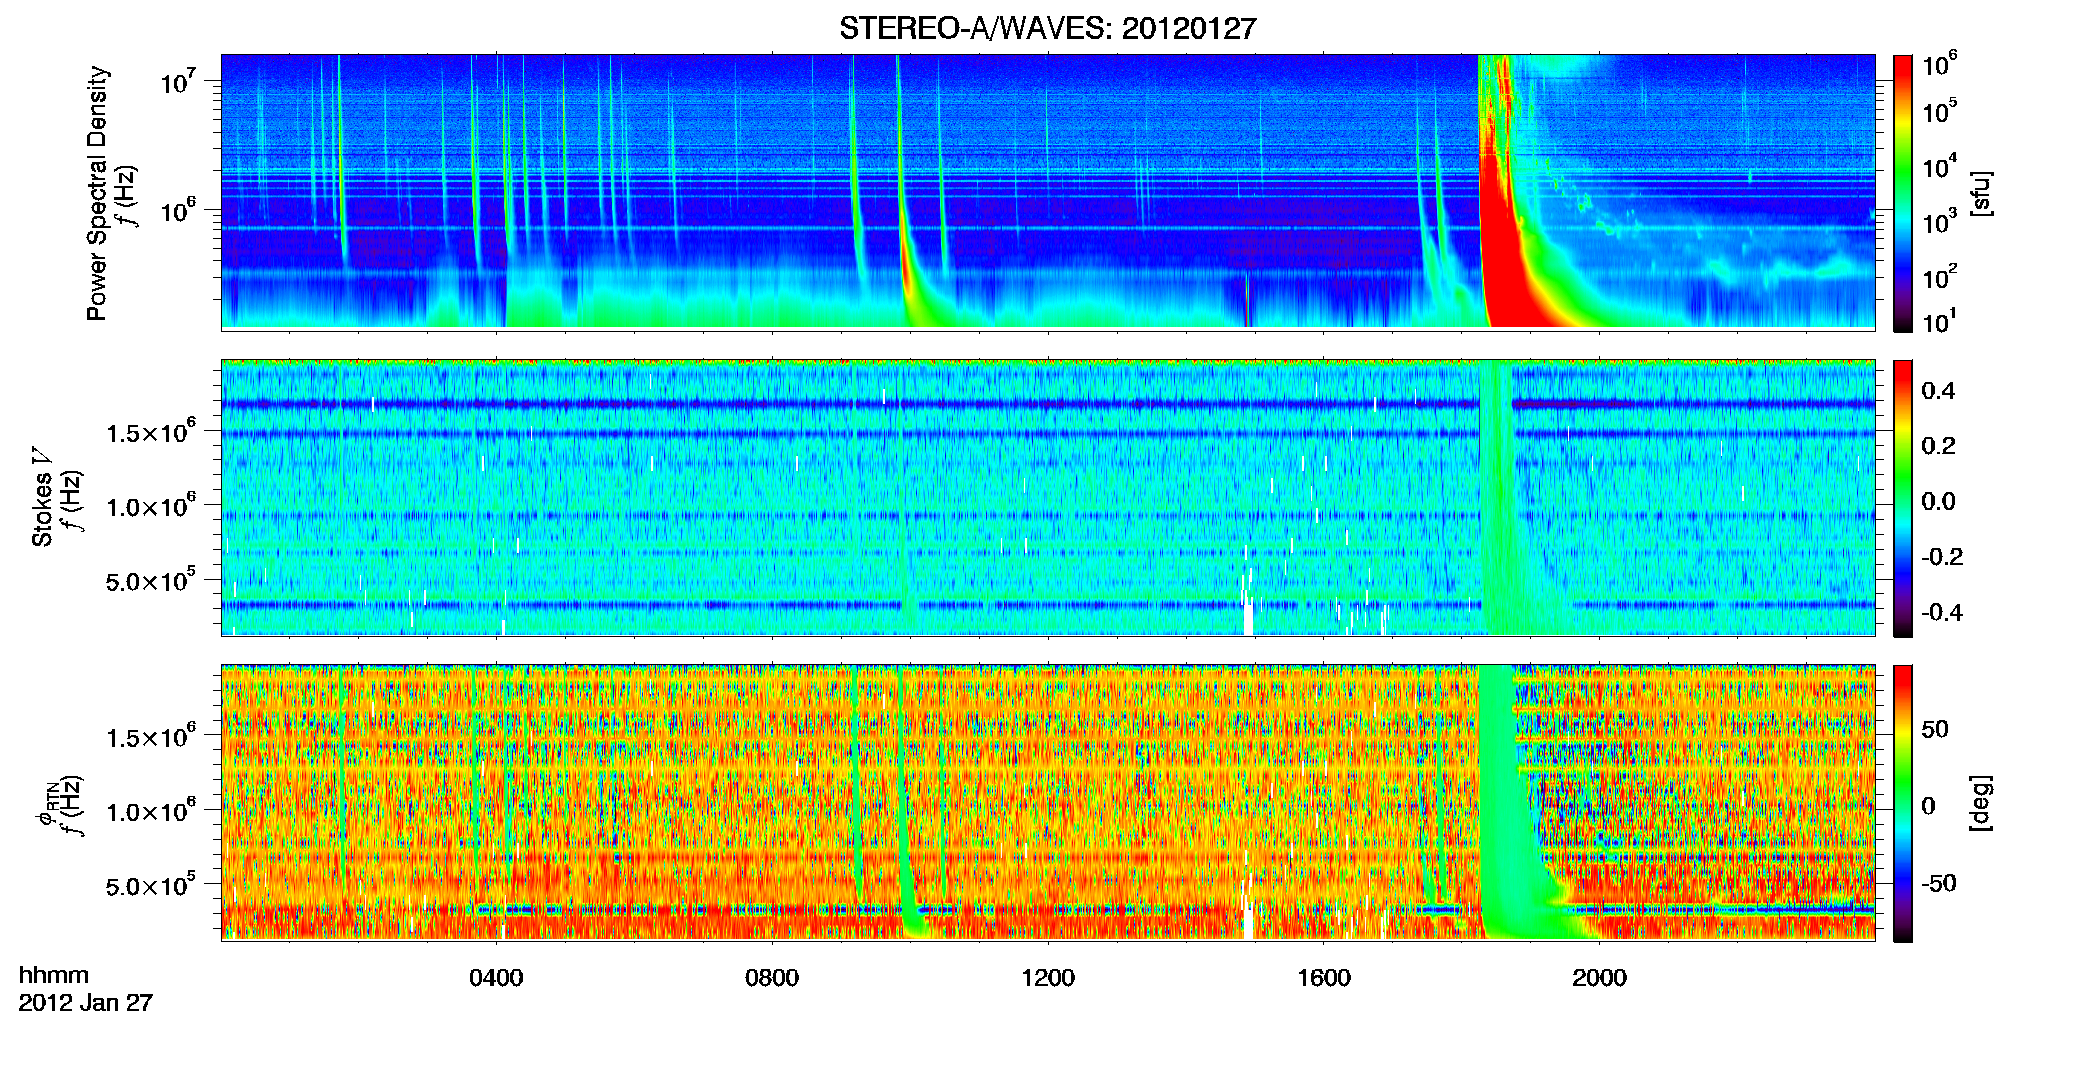Select the "2000" time tick label
This screenshot has height=1080, width=2096.
click(1599, 977)
